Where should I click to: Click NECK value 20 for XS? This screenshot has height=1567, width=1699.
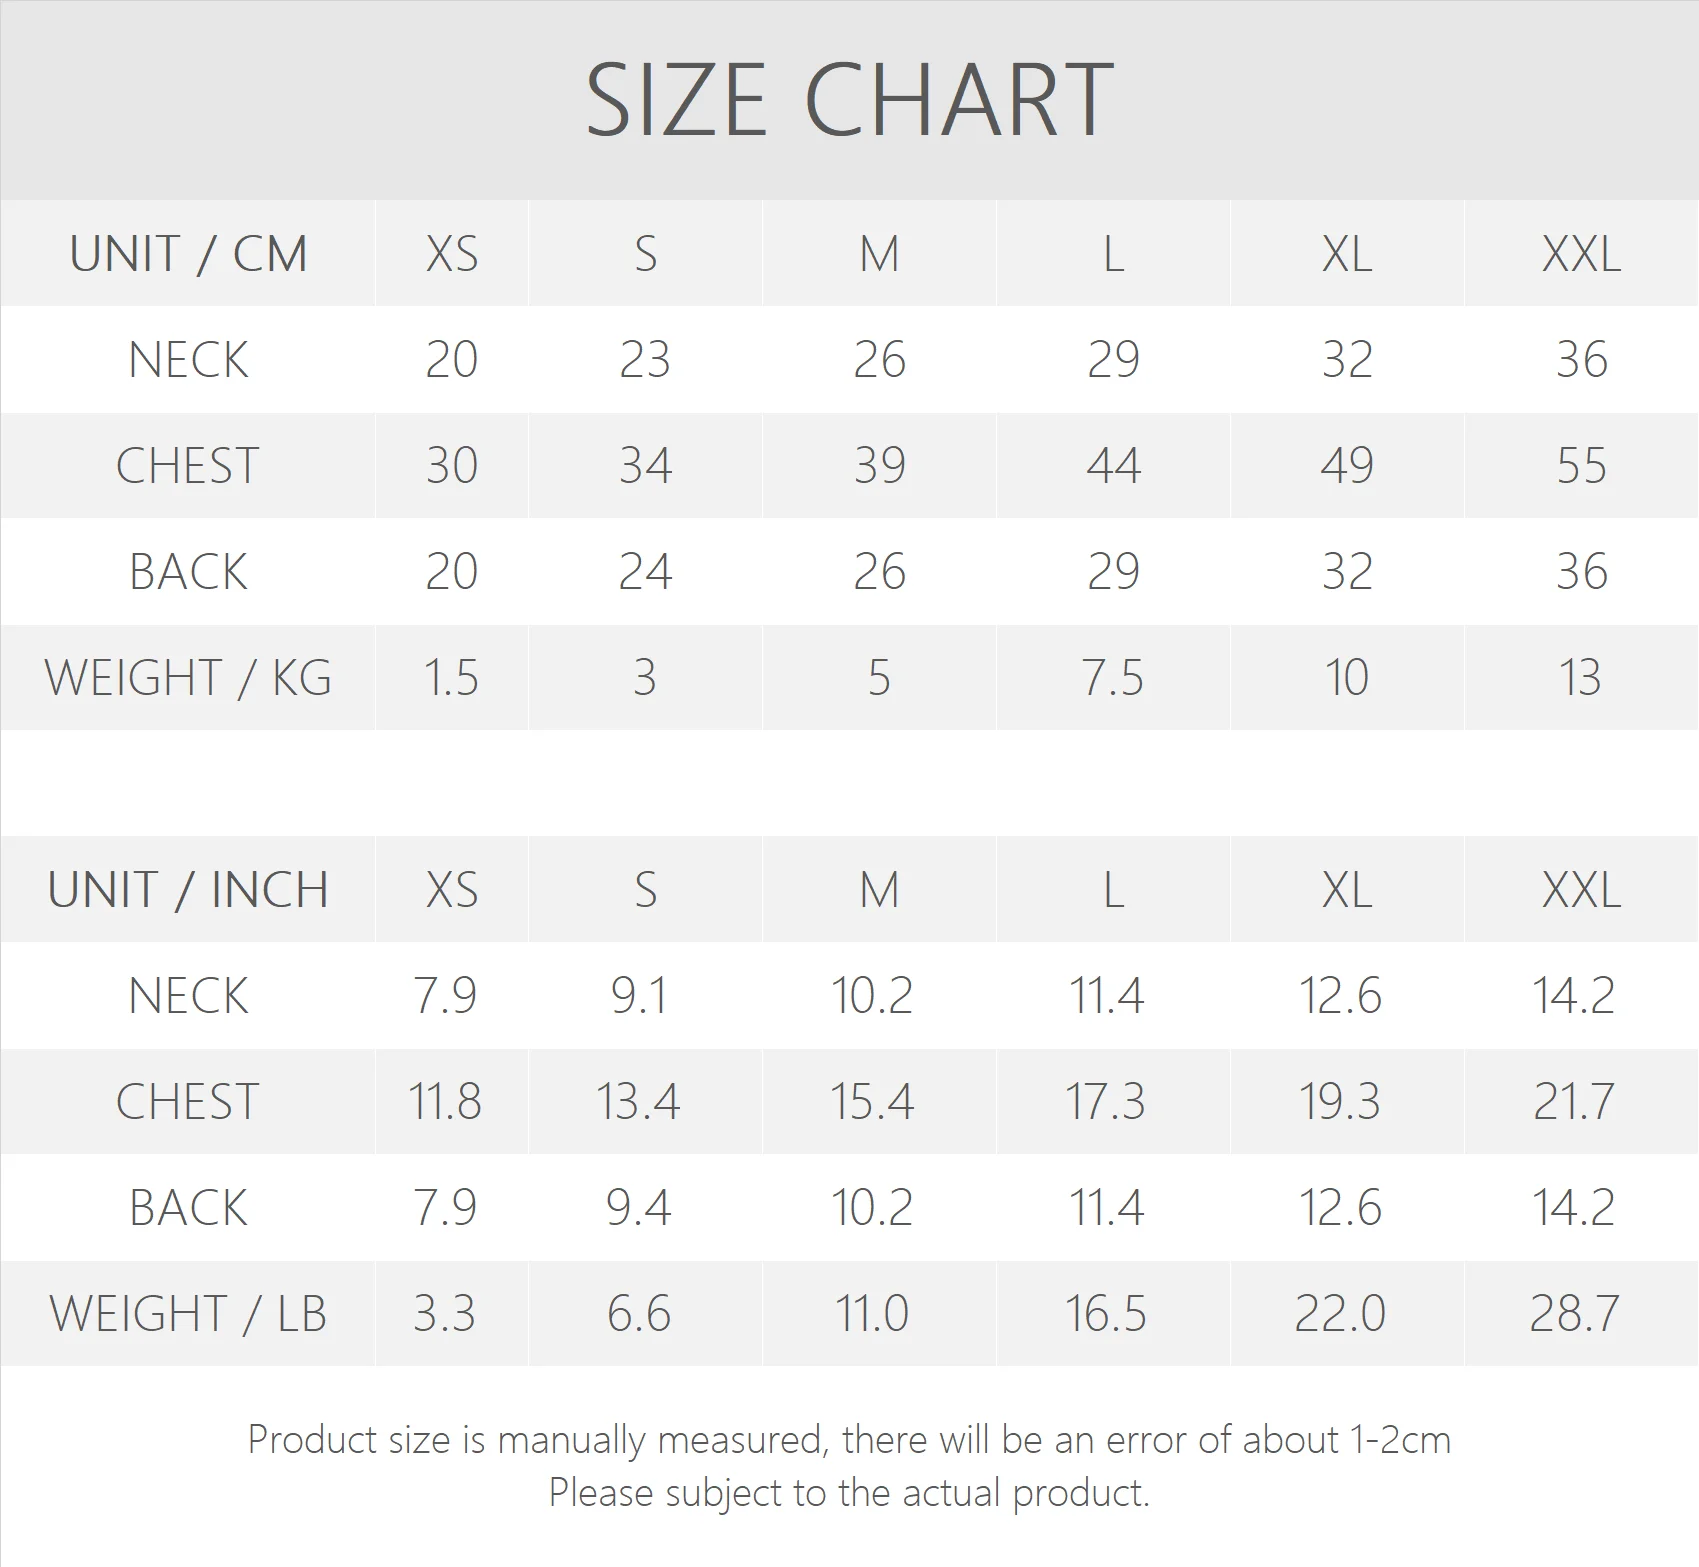pos(451,360)
